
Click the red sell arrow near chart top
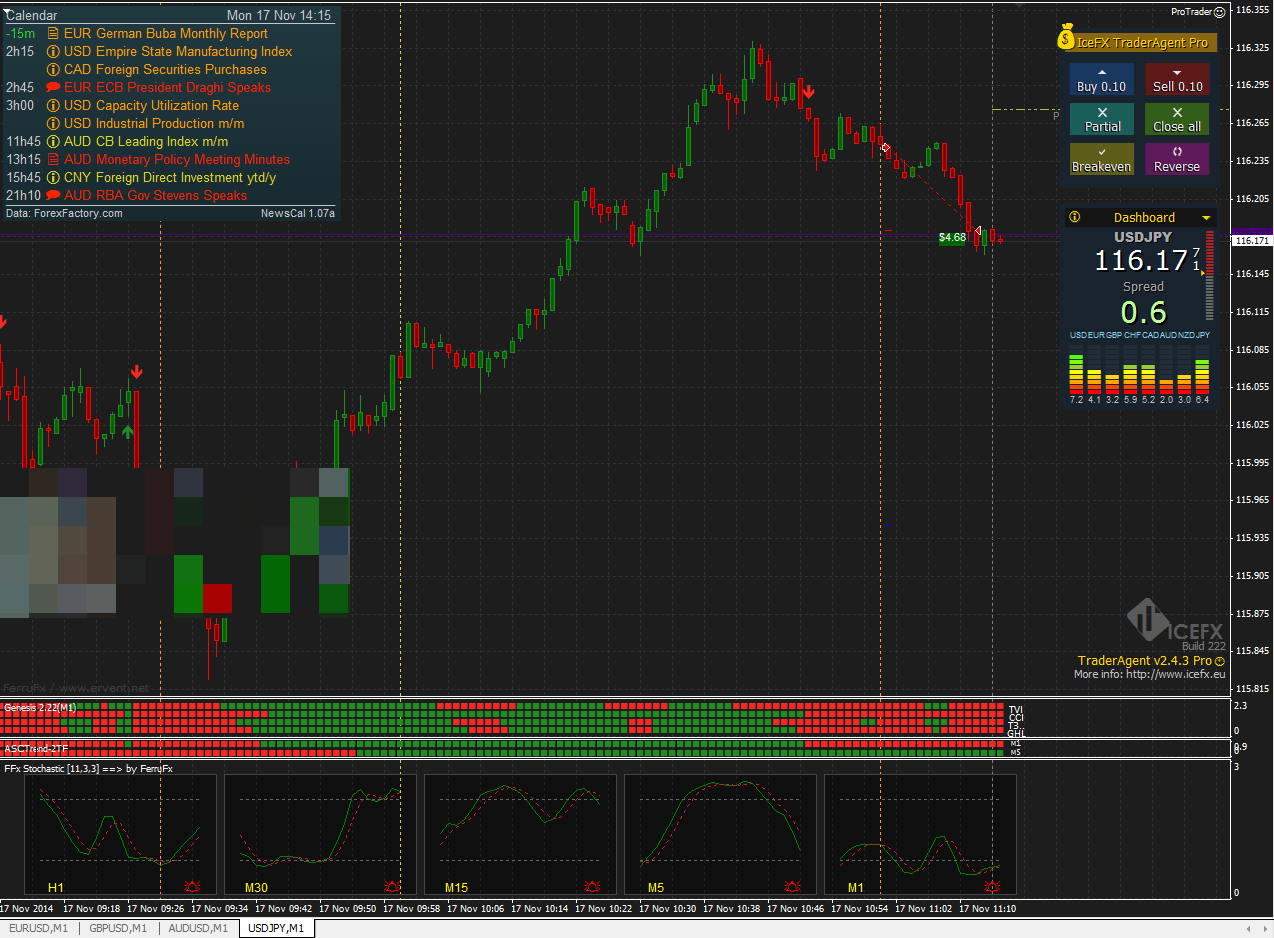point(808,91)
